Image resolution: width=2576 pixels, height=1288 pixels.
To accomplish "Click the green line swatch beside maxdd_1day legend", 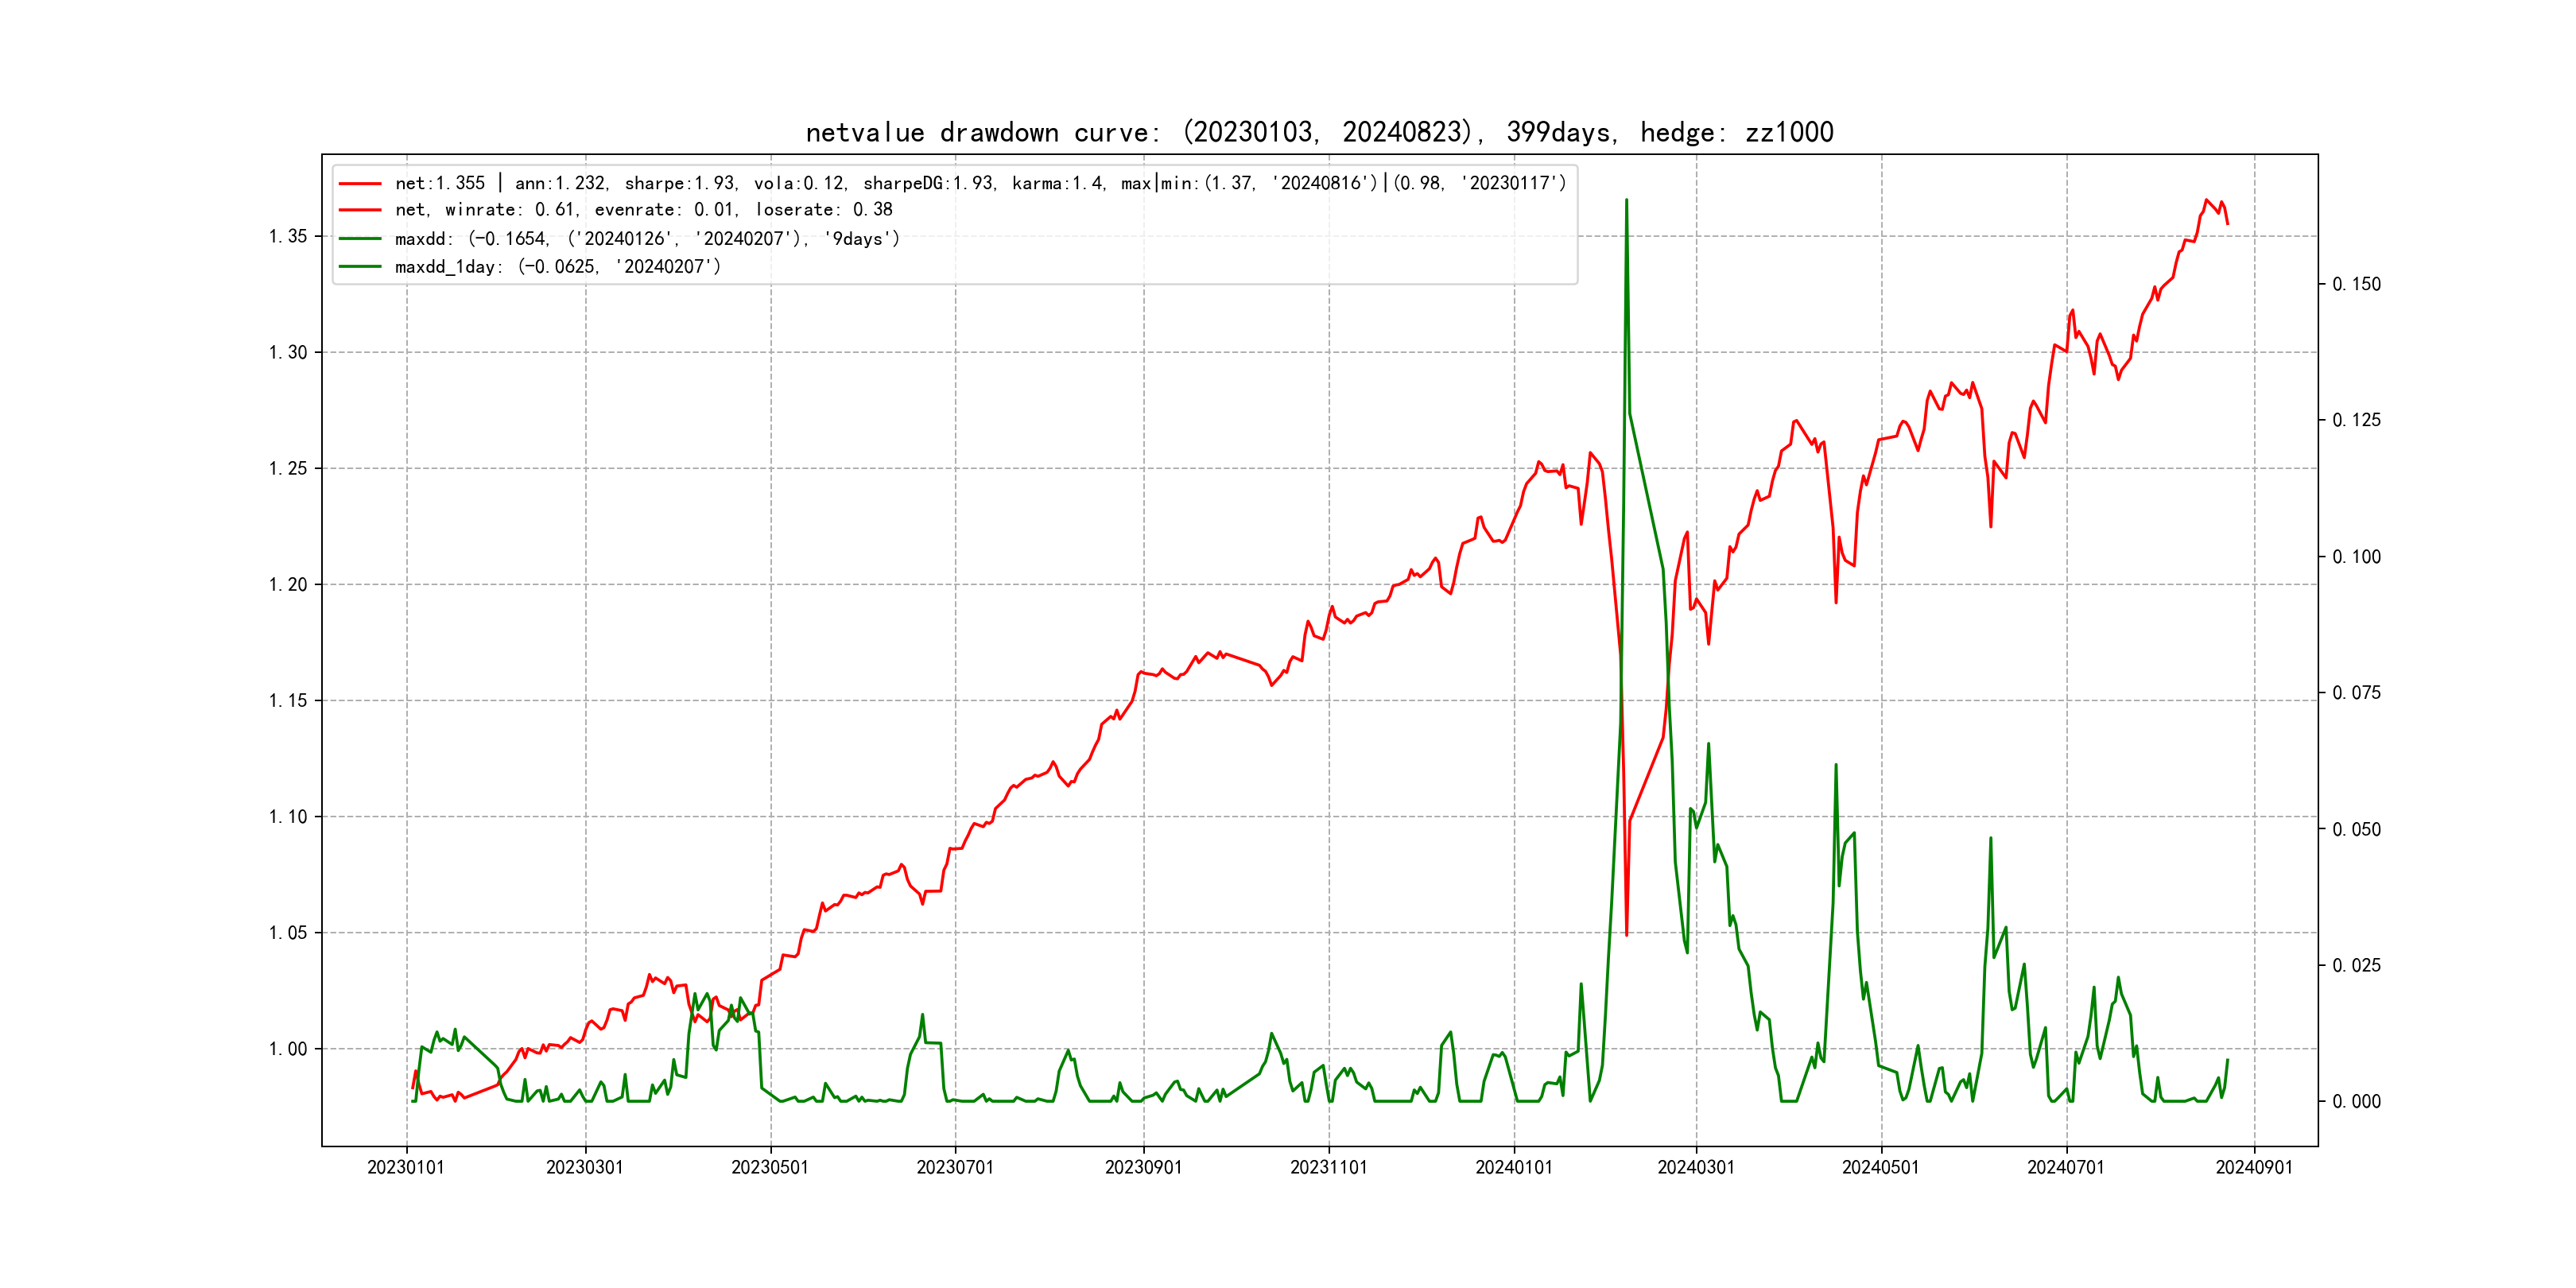I will point(360,267).
